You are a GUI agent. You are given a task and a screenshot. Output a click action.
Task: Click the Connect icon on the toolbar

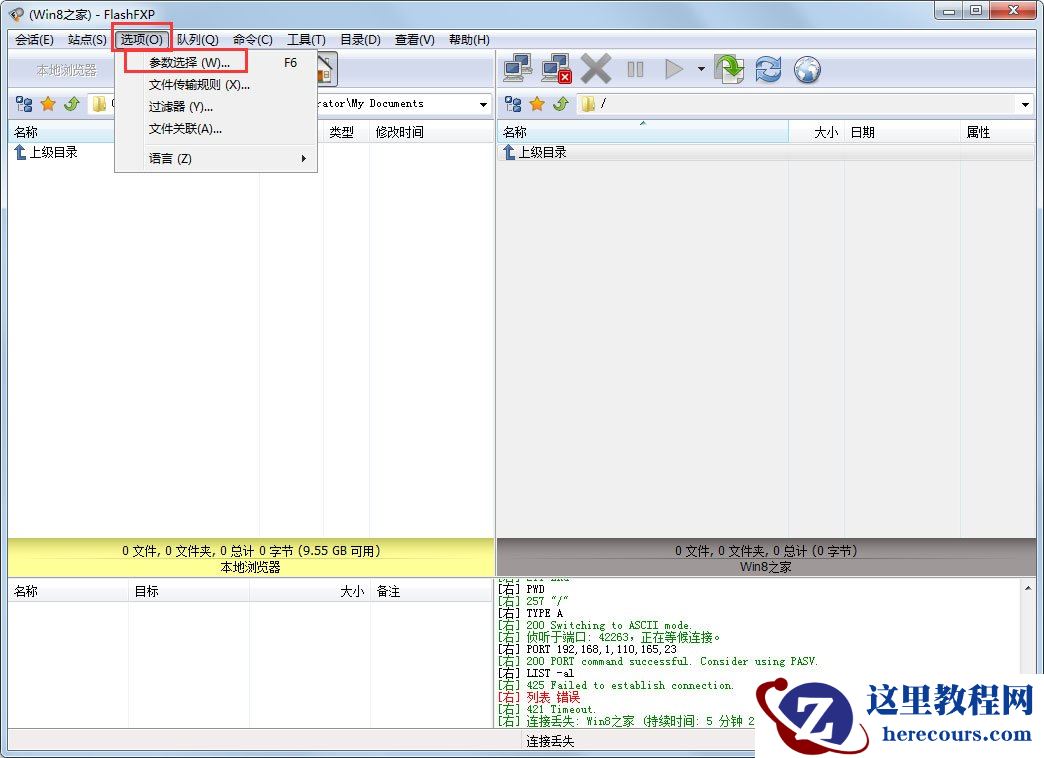517,69
